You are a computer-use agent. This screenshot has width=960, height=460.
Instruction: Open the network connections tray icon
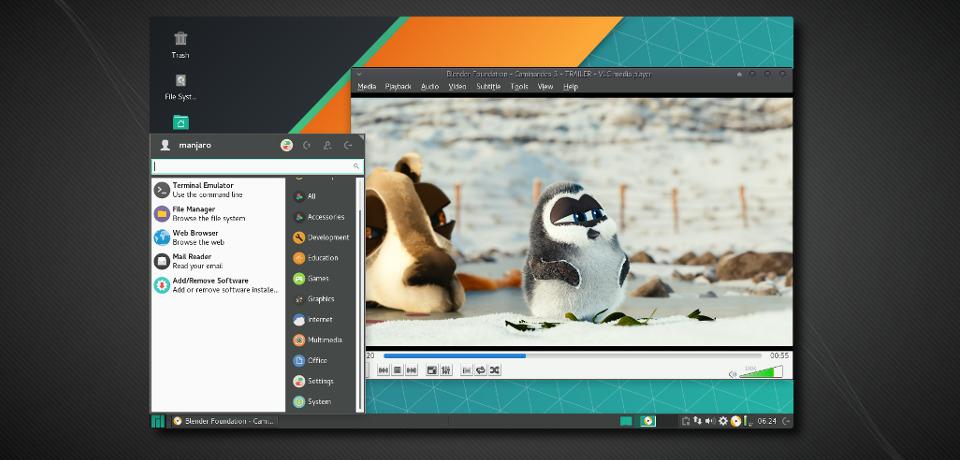698,421
